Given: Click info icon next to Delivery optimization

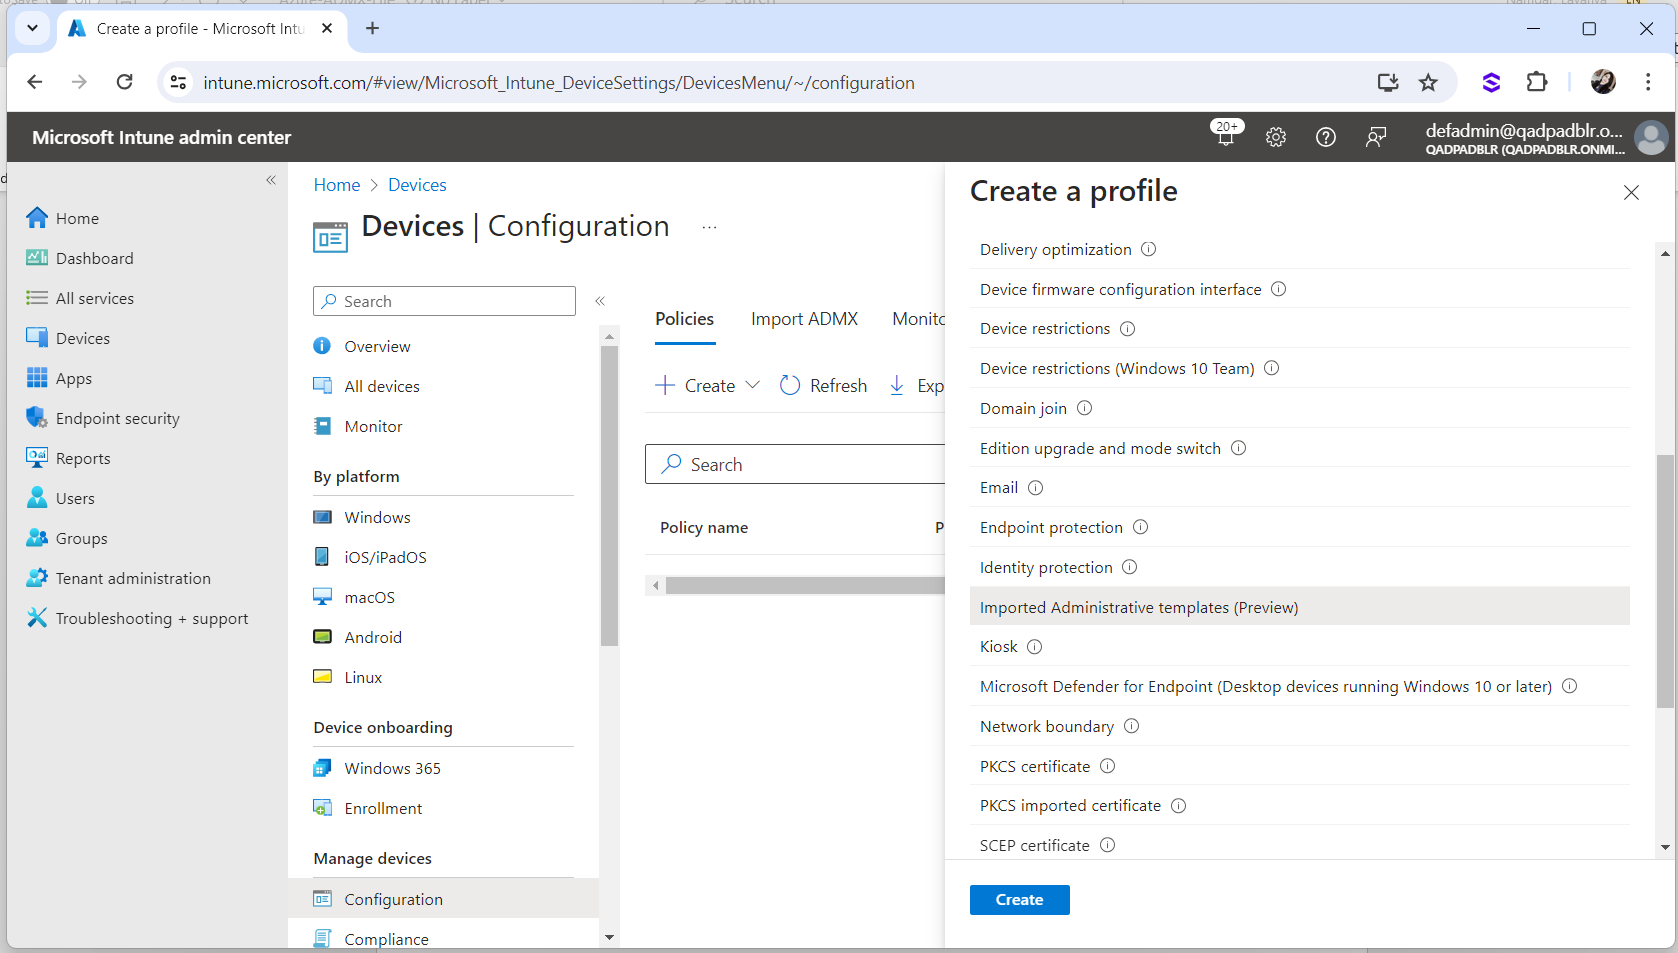Looking at the screenshot, I should click(x=1149, y=249).
